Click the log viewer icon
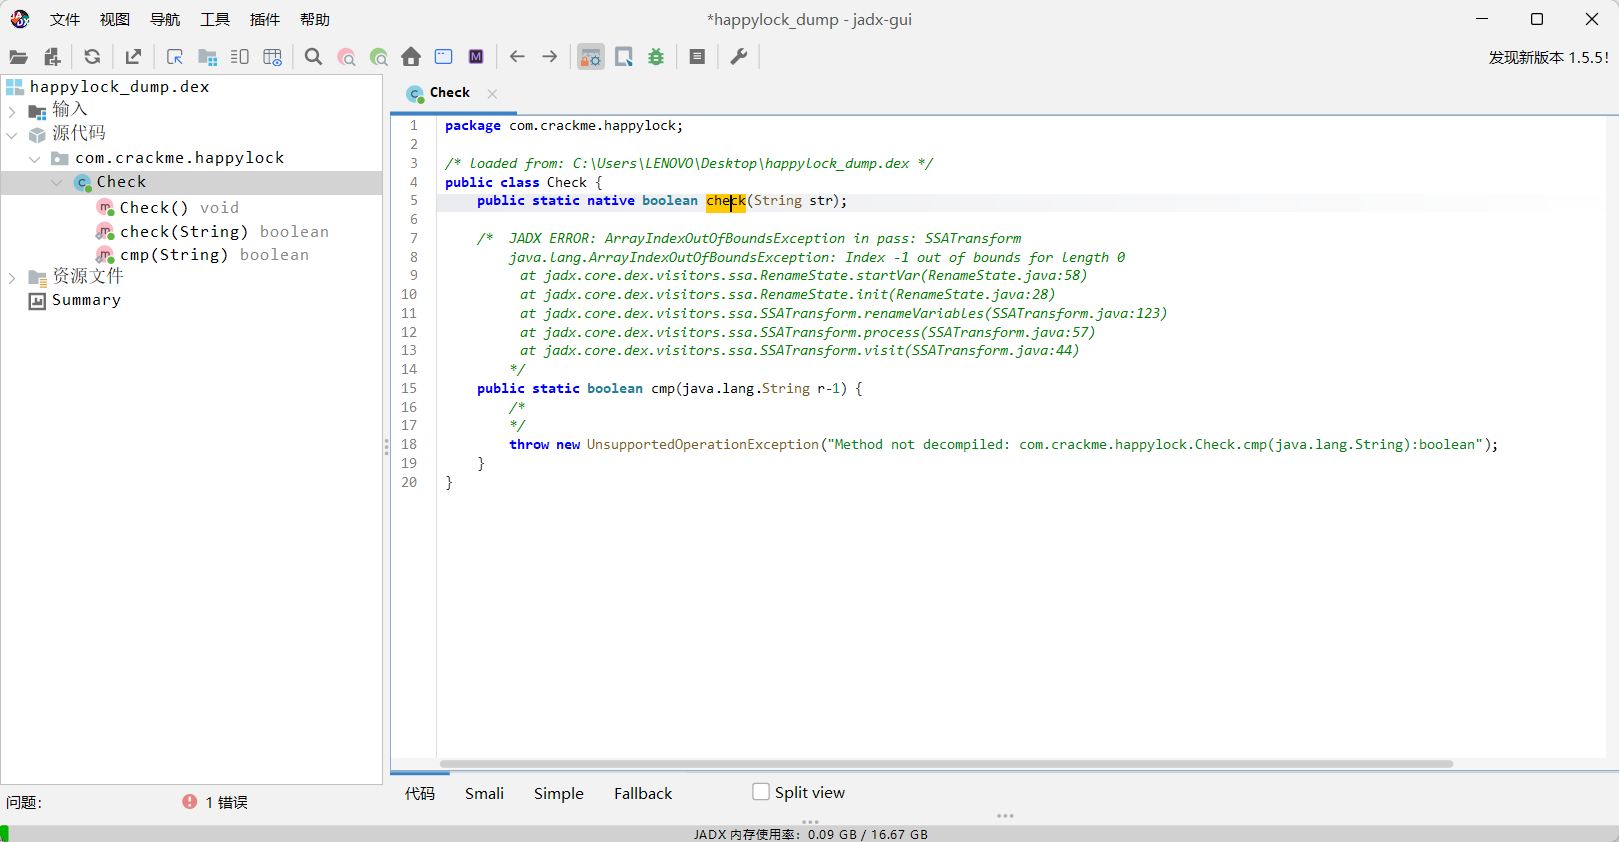Viewport: 1619px width, 842px height. pos(697,57)
